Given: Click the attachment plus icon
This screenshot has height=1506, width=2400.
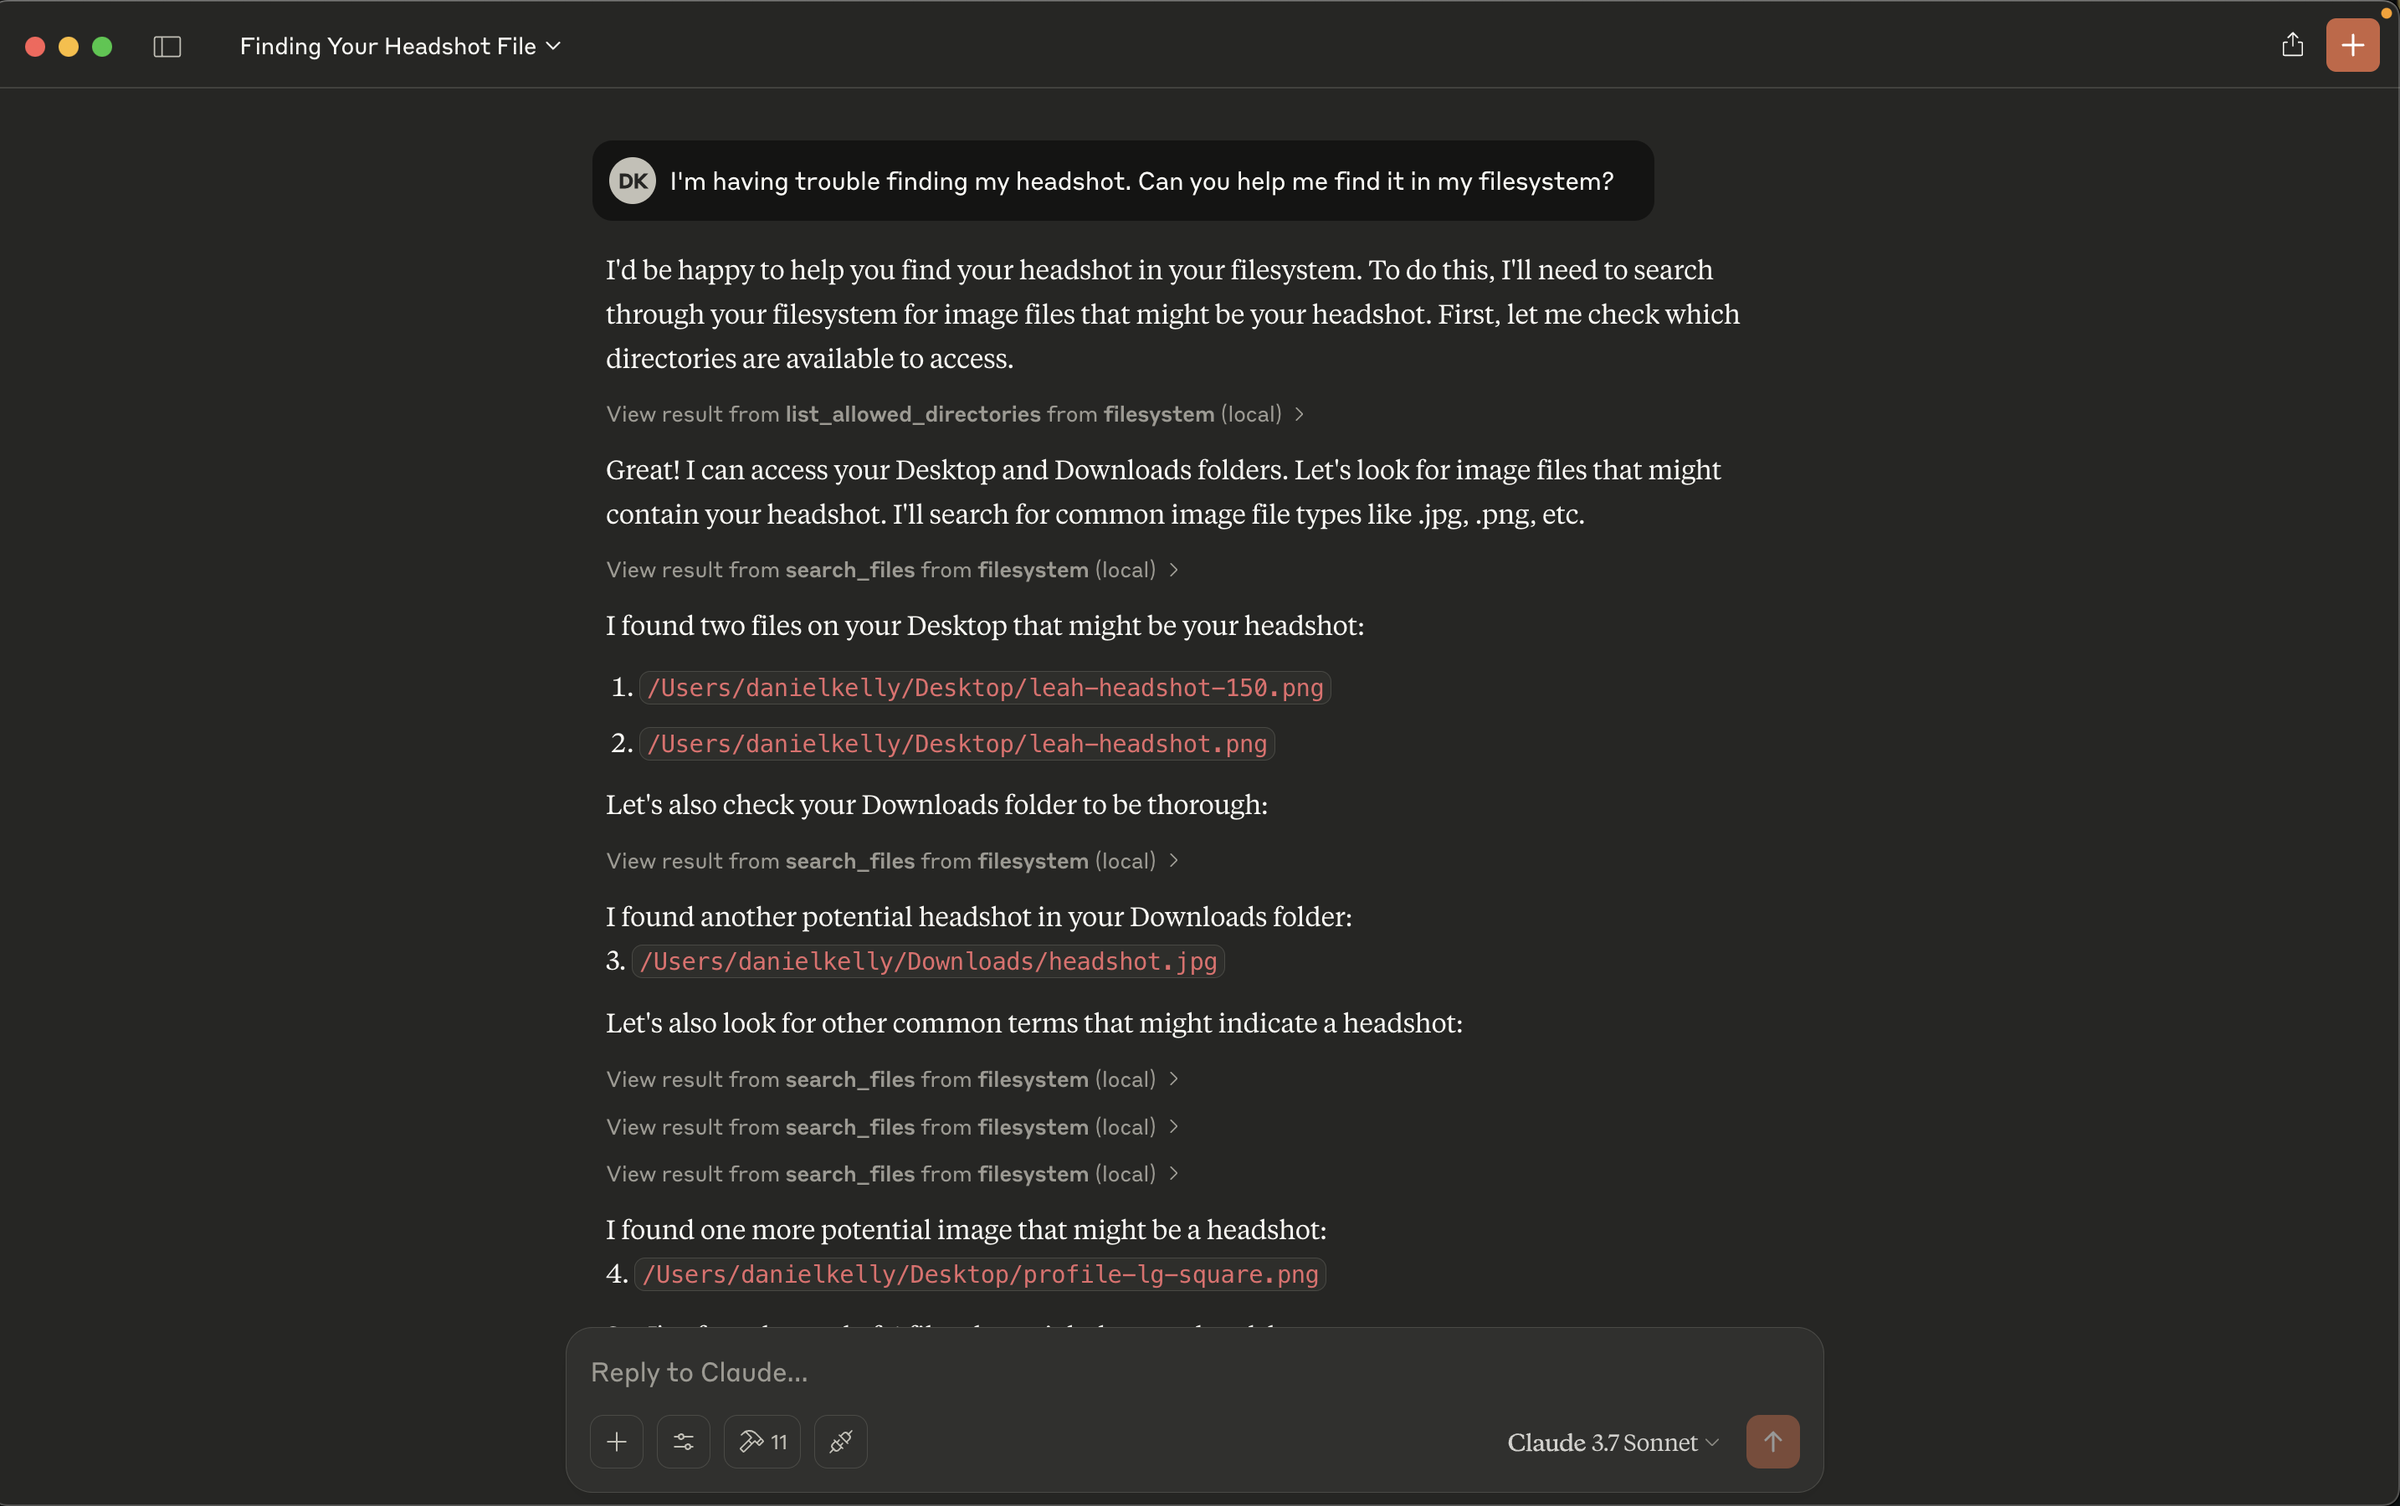Looking at the screenshot, I should tap(616, 1441).
